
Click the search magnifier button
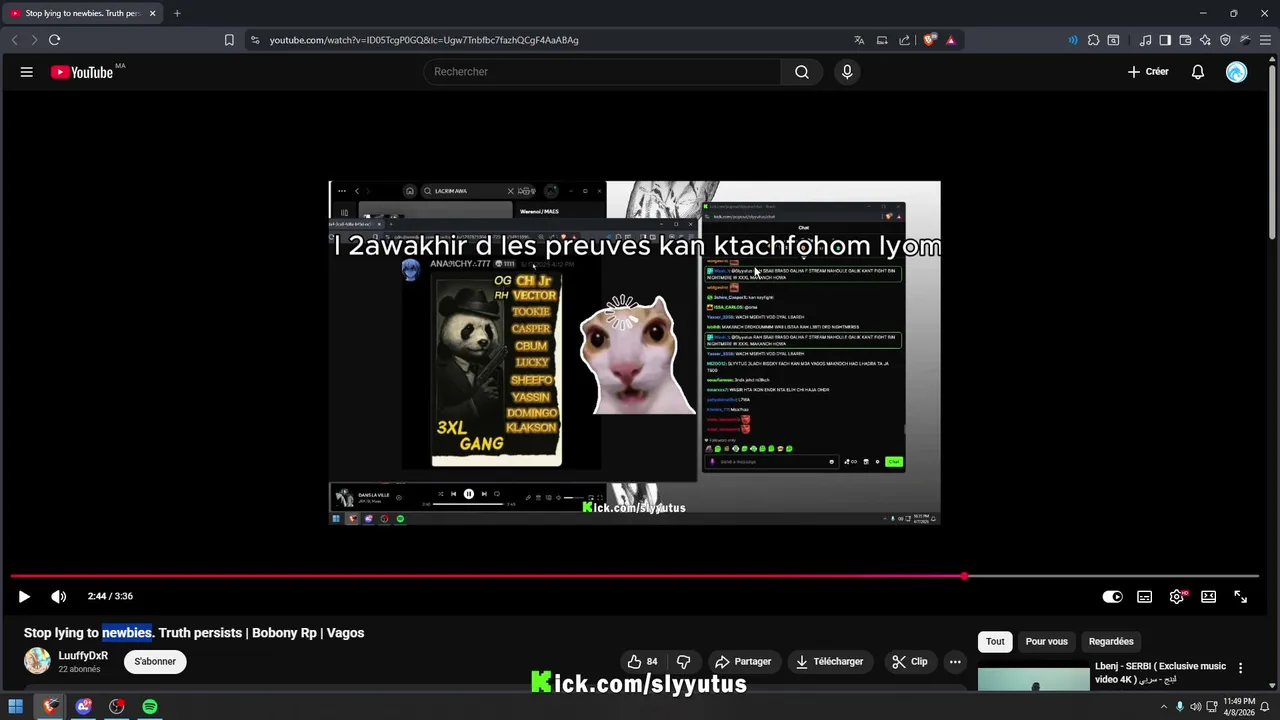click(x=802, y=72)
